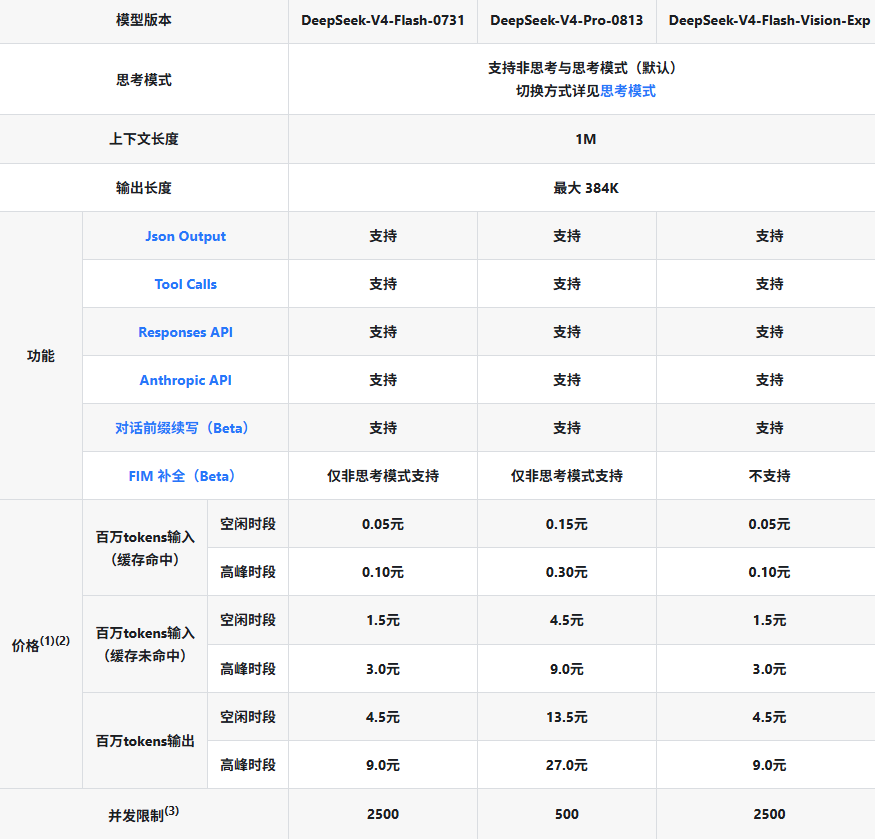Select the DeepSeek-V4-Flash-0731 column header
This screenshot has height=839, width=875.
(x=383, y=21)
